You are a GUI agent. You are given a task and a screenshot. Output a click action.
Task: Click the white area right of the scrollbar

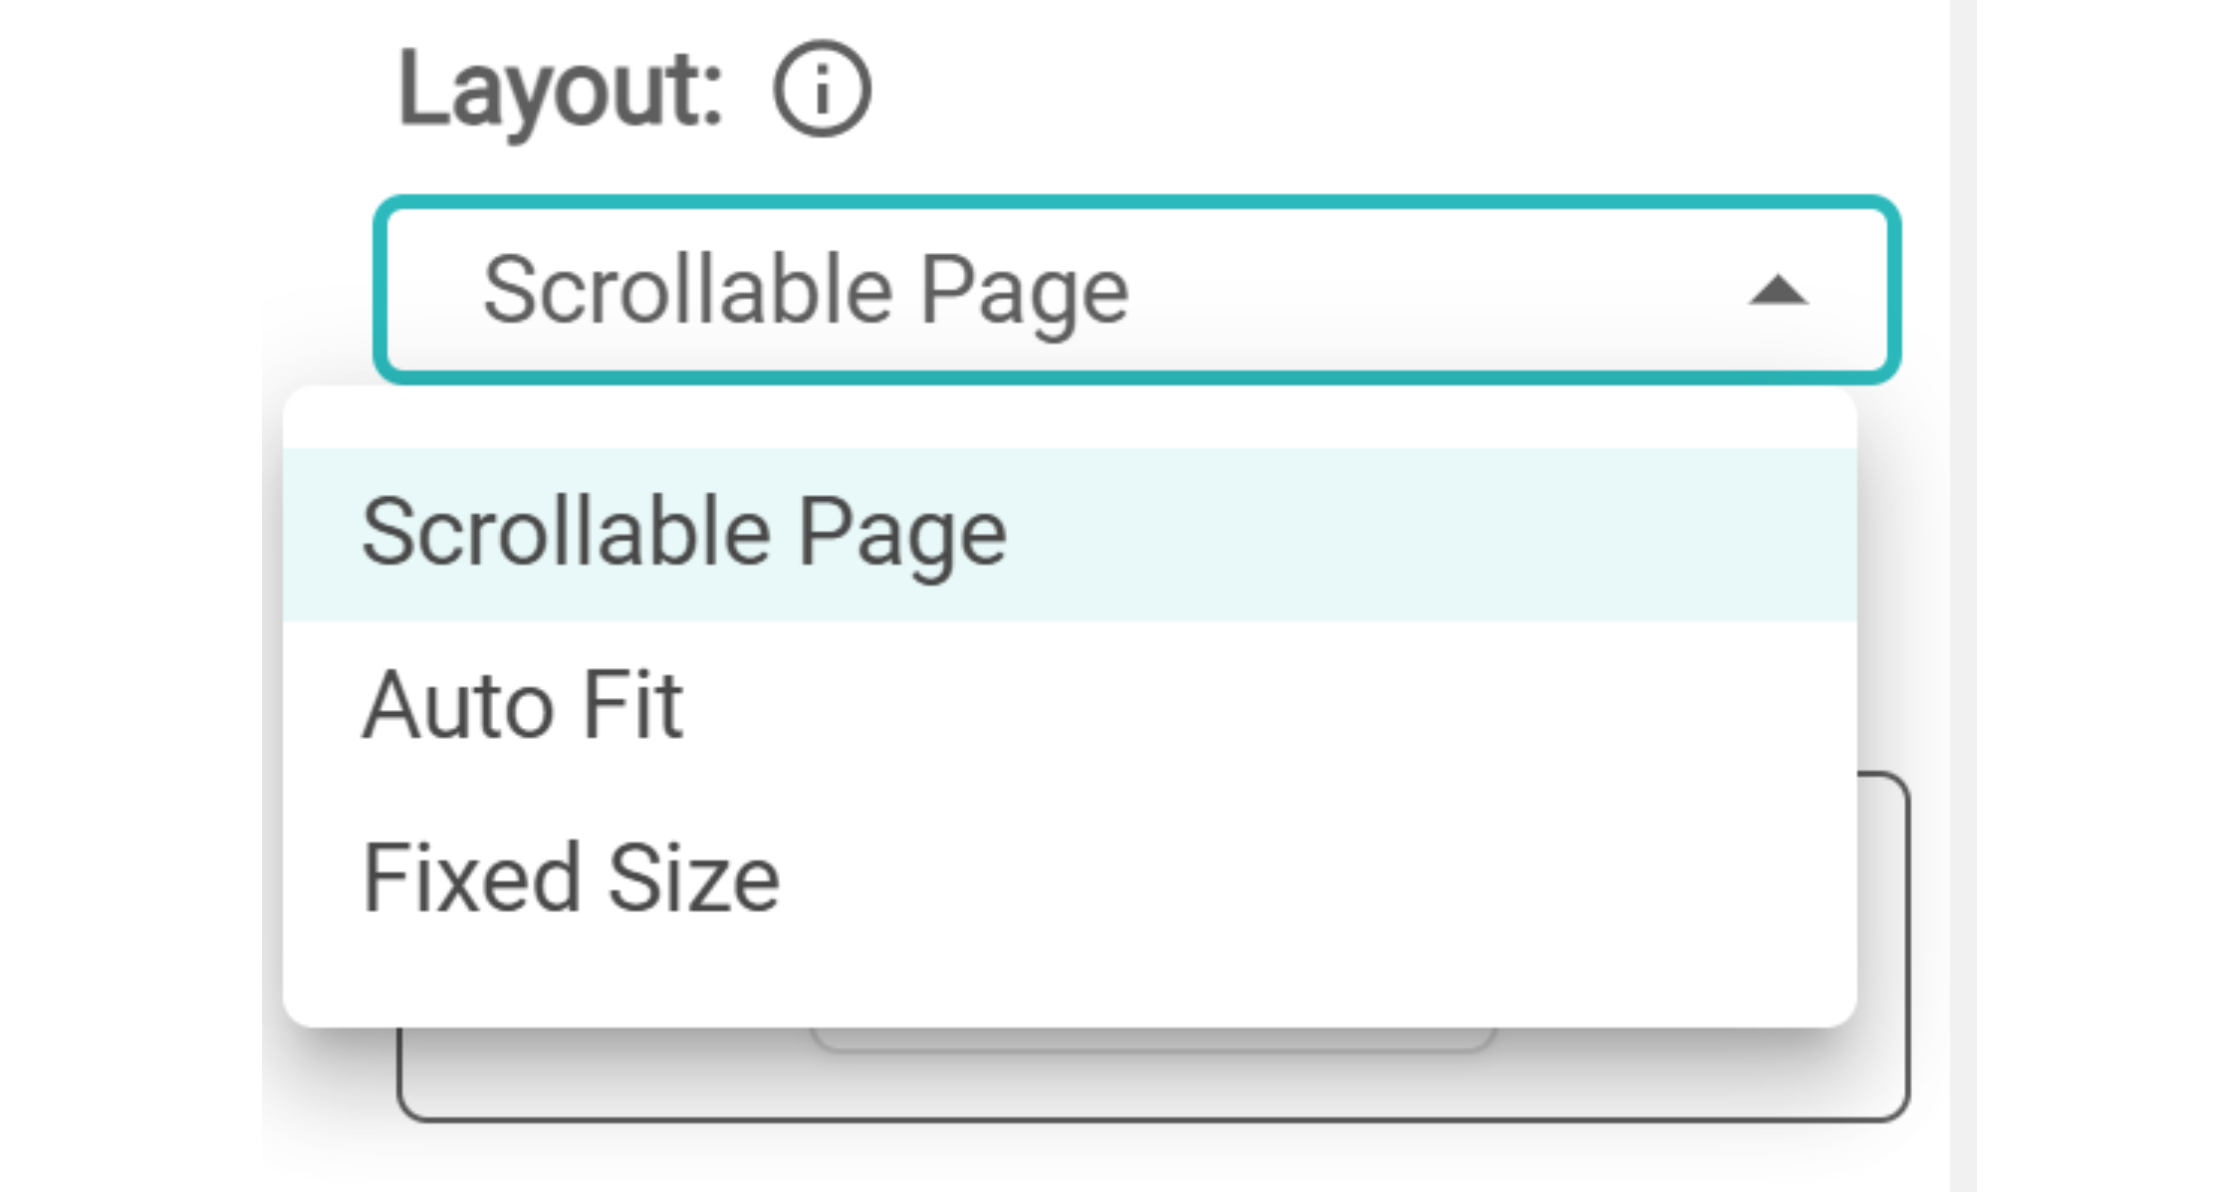(x=2100, y=600)
